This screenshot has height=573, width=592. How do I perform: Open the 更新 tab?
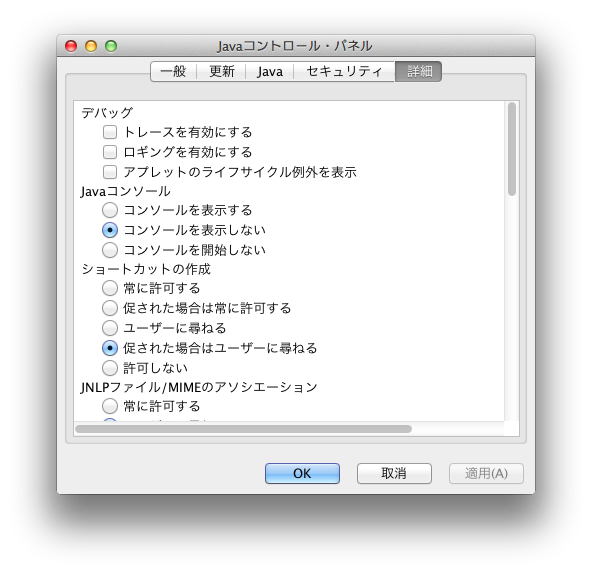pos(222,71)
